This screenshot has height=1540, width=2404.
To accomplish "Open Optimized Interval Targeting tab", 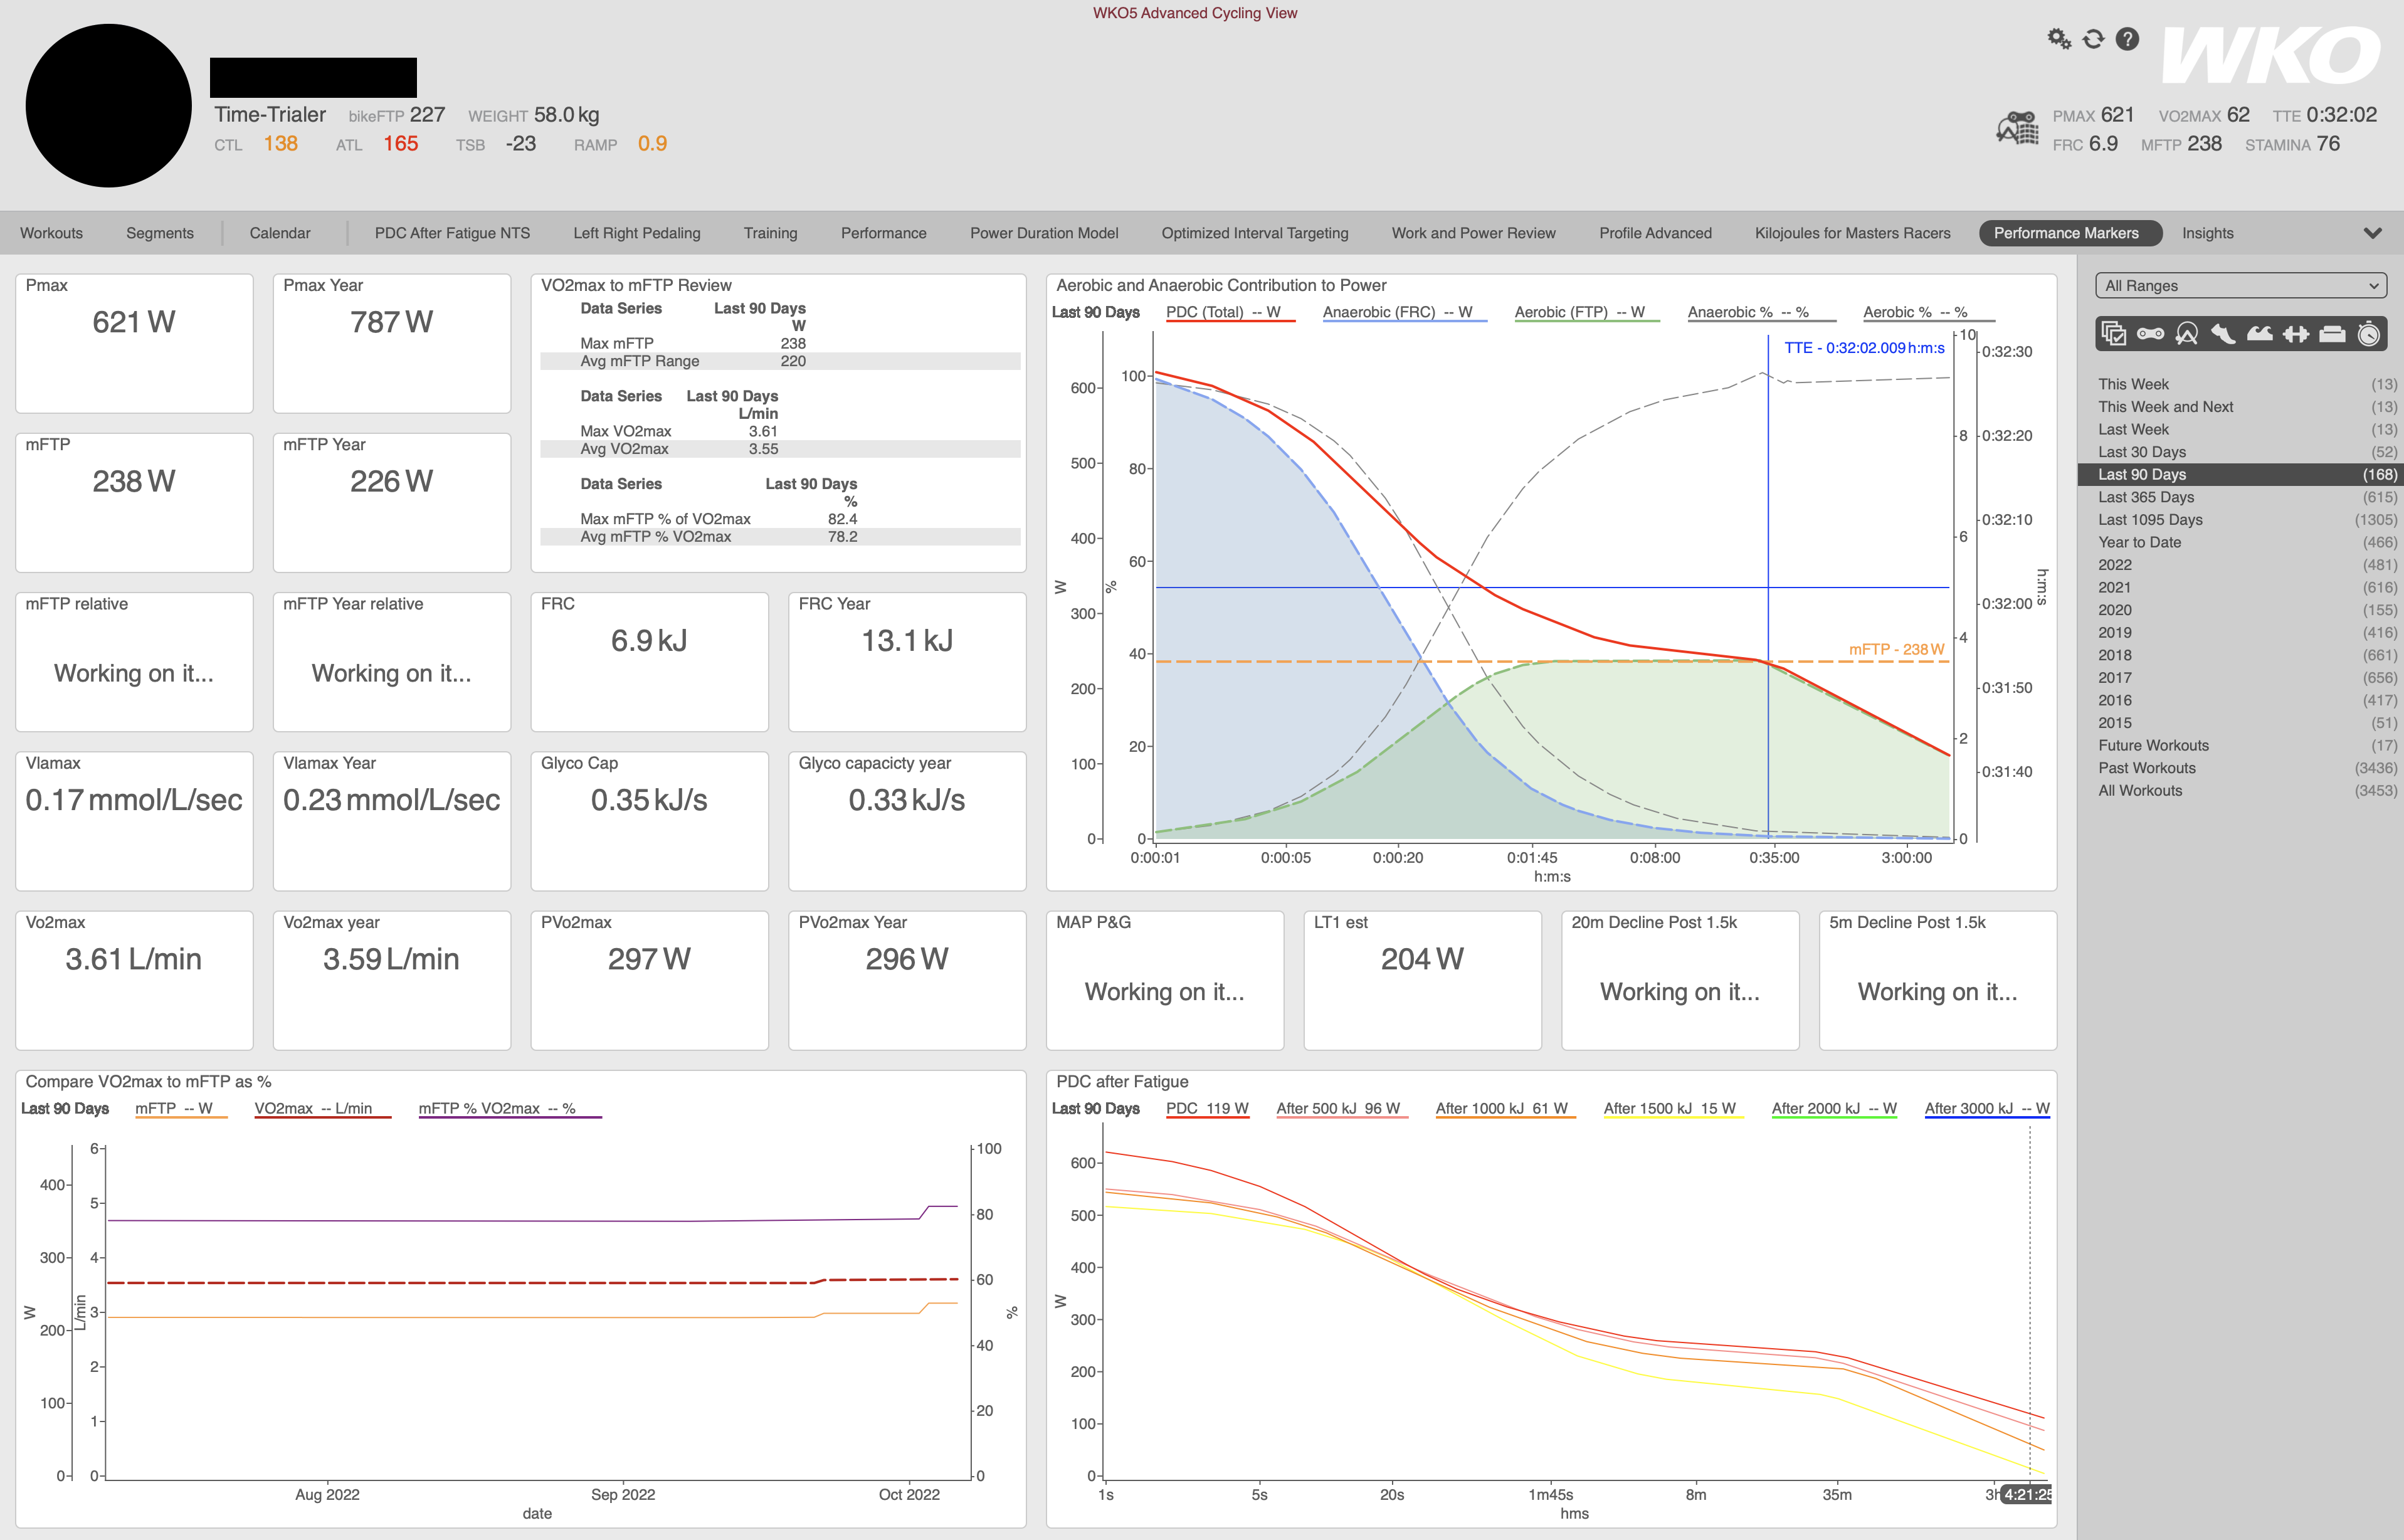I will pyautogui.click(x=1255, y=233).
